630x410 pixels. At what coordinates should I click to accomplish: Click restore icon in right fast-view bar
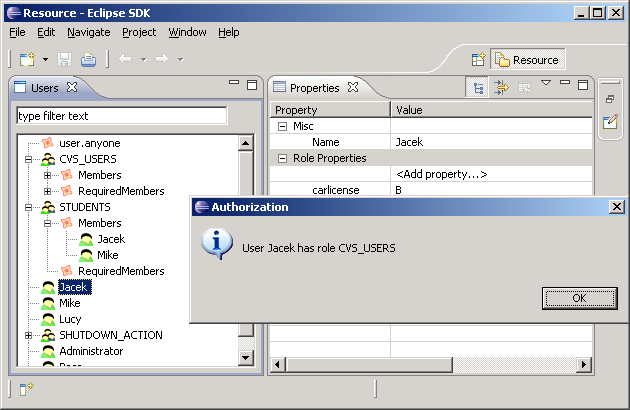pyautogui.click(x=610, y=99)
